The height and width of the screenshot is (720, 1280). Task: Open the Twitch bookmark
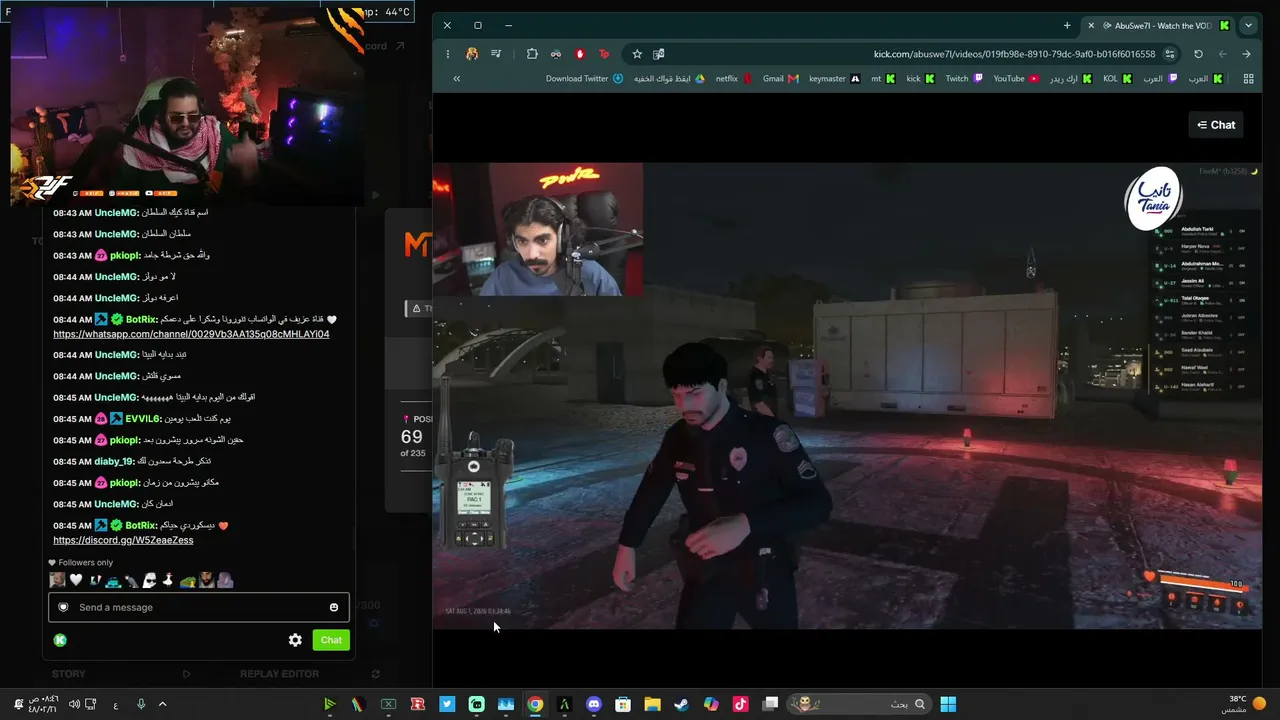click(964, 79)
